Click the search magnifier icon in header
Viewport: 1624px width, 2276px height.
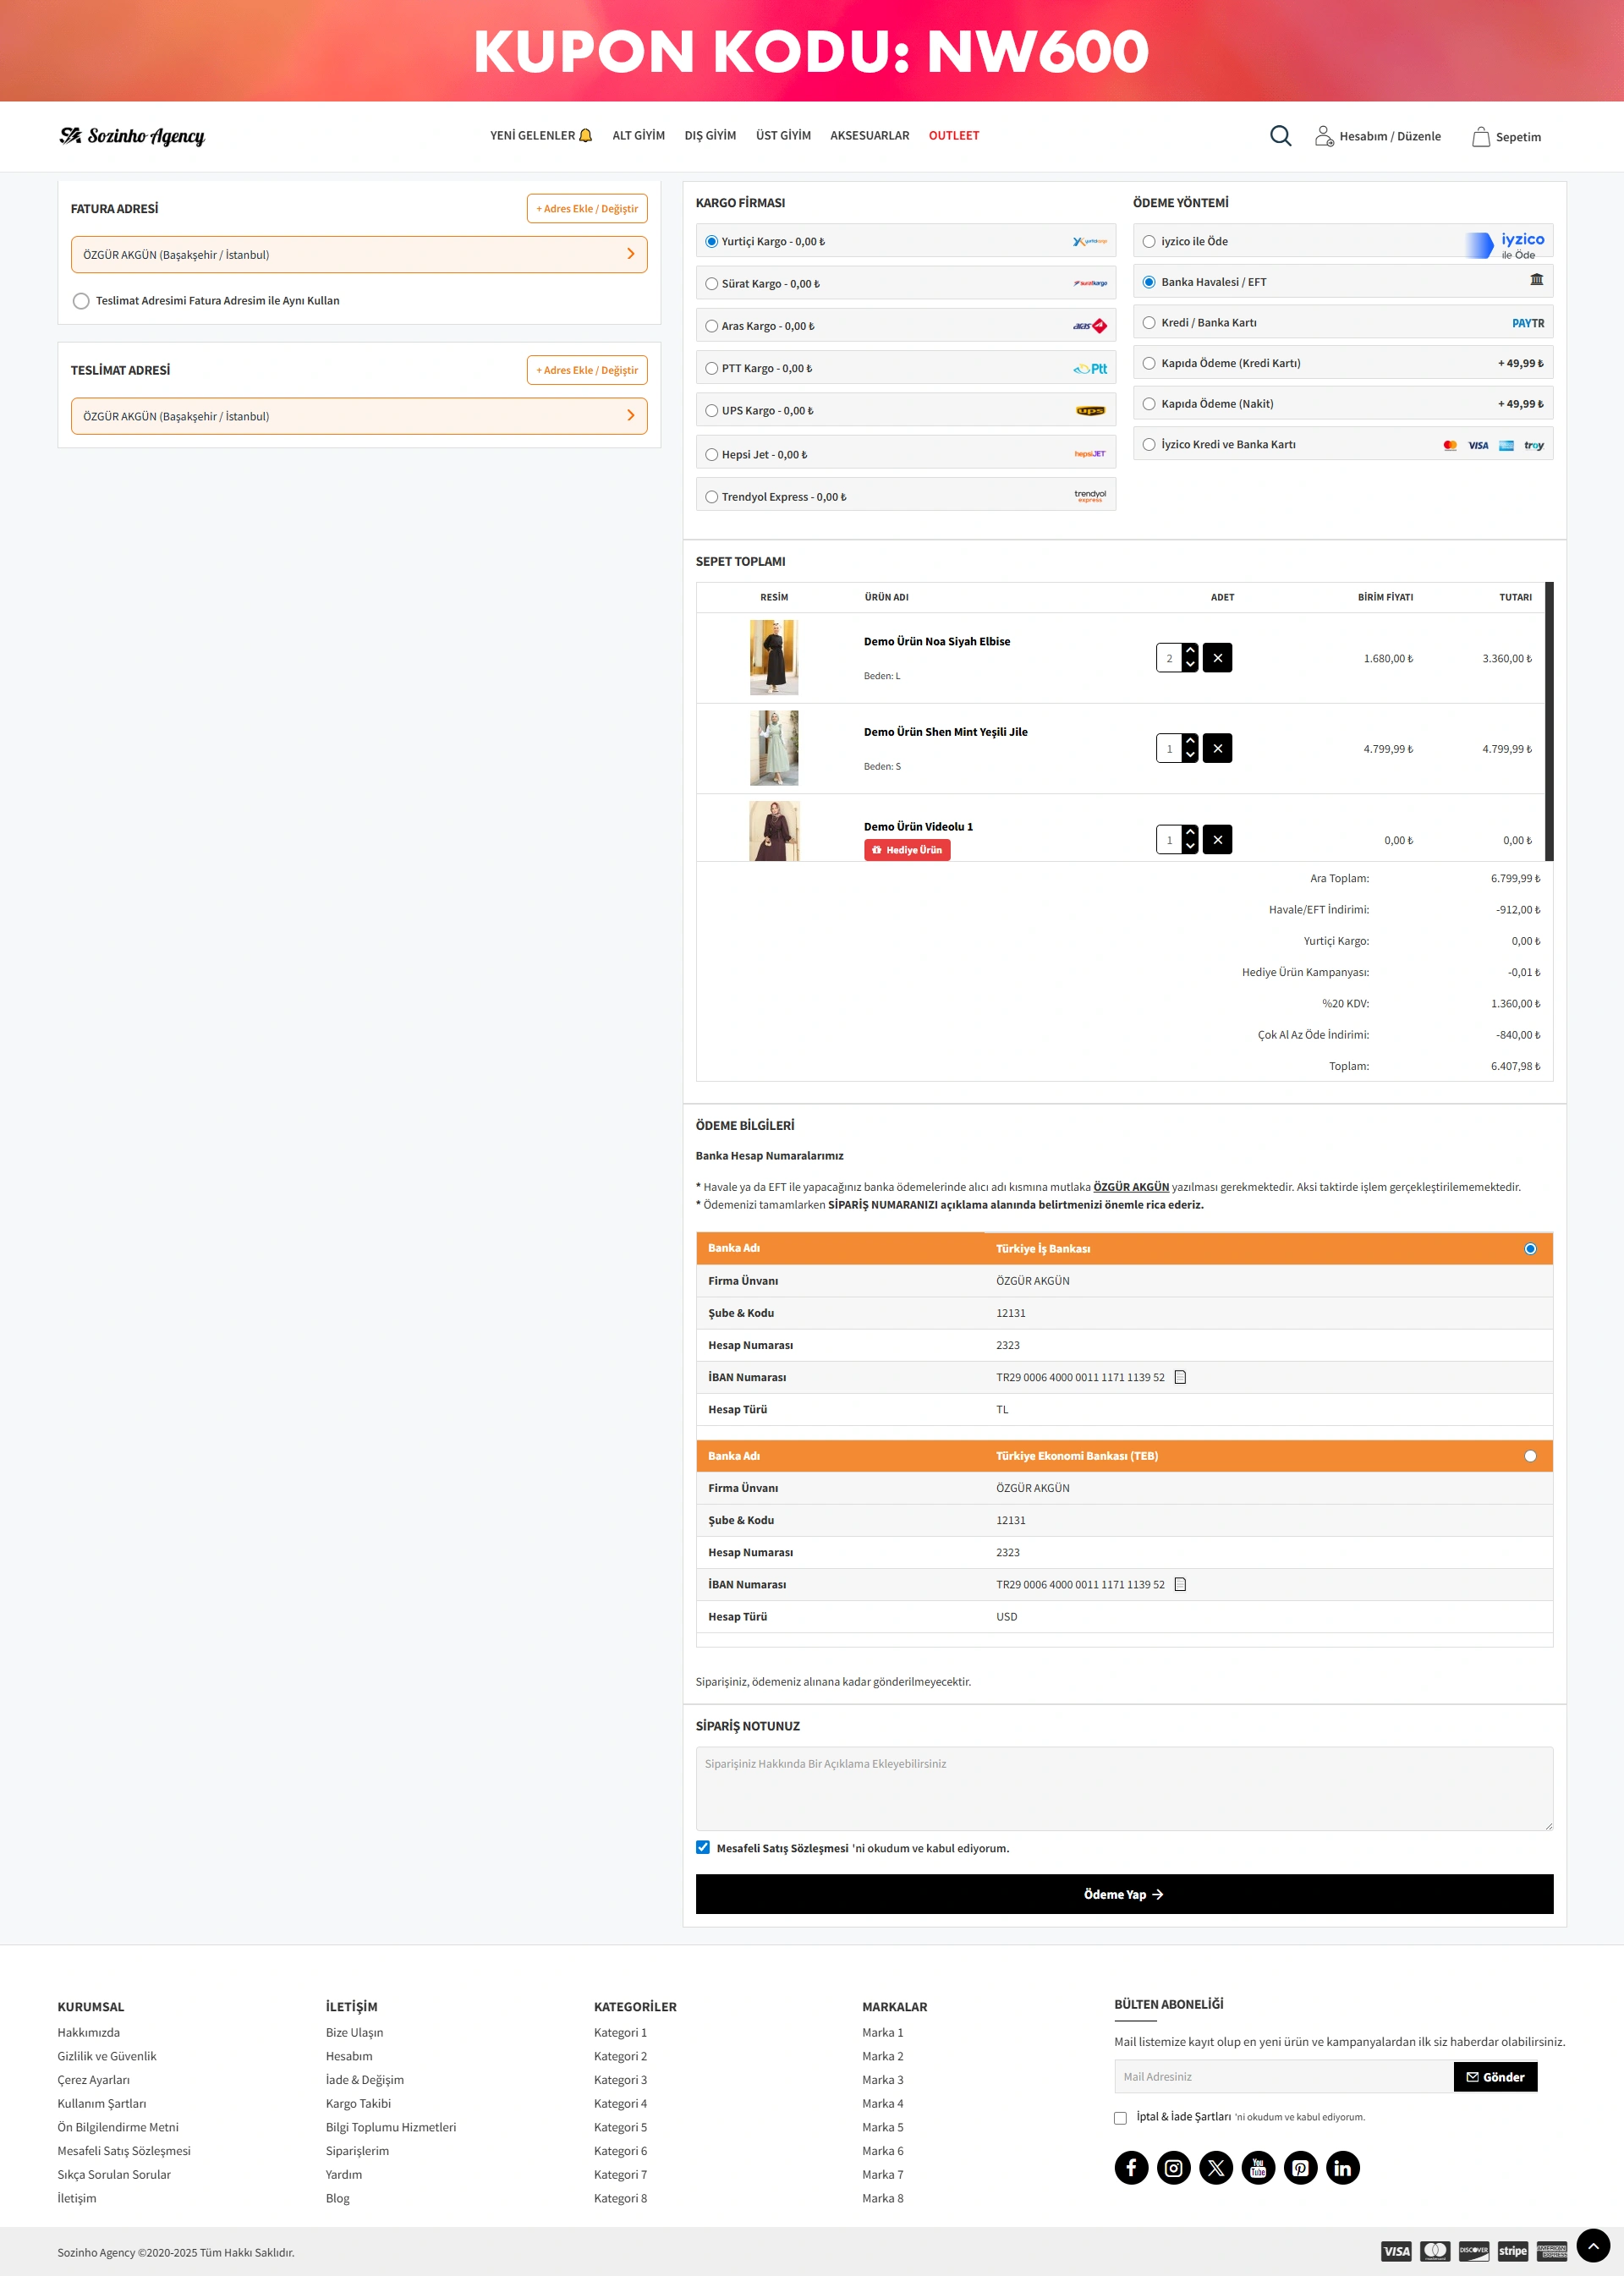[1280, 136]
